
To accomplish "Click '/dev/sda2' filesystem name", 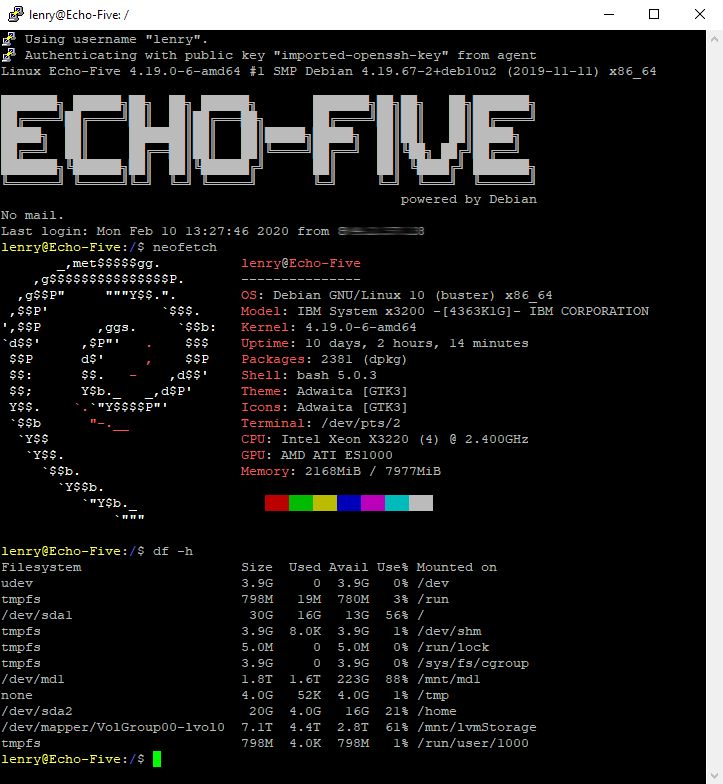I will tap(37, 711).
